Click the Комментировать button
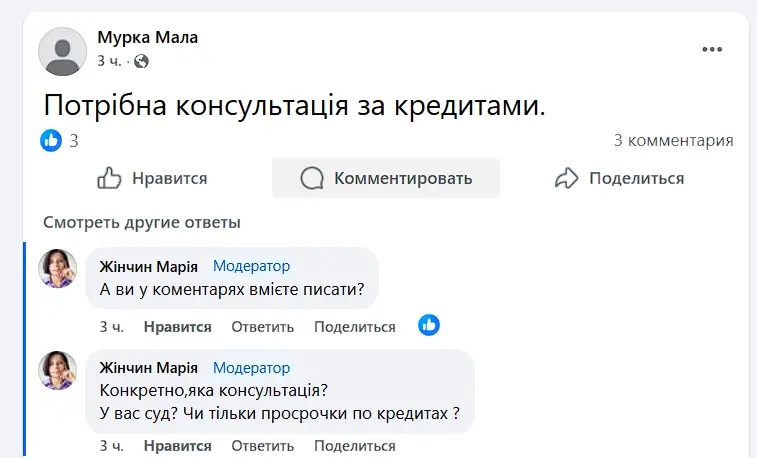Image resolution: width=757 pixels, height=458 pixels. point(386,178)
